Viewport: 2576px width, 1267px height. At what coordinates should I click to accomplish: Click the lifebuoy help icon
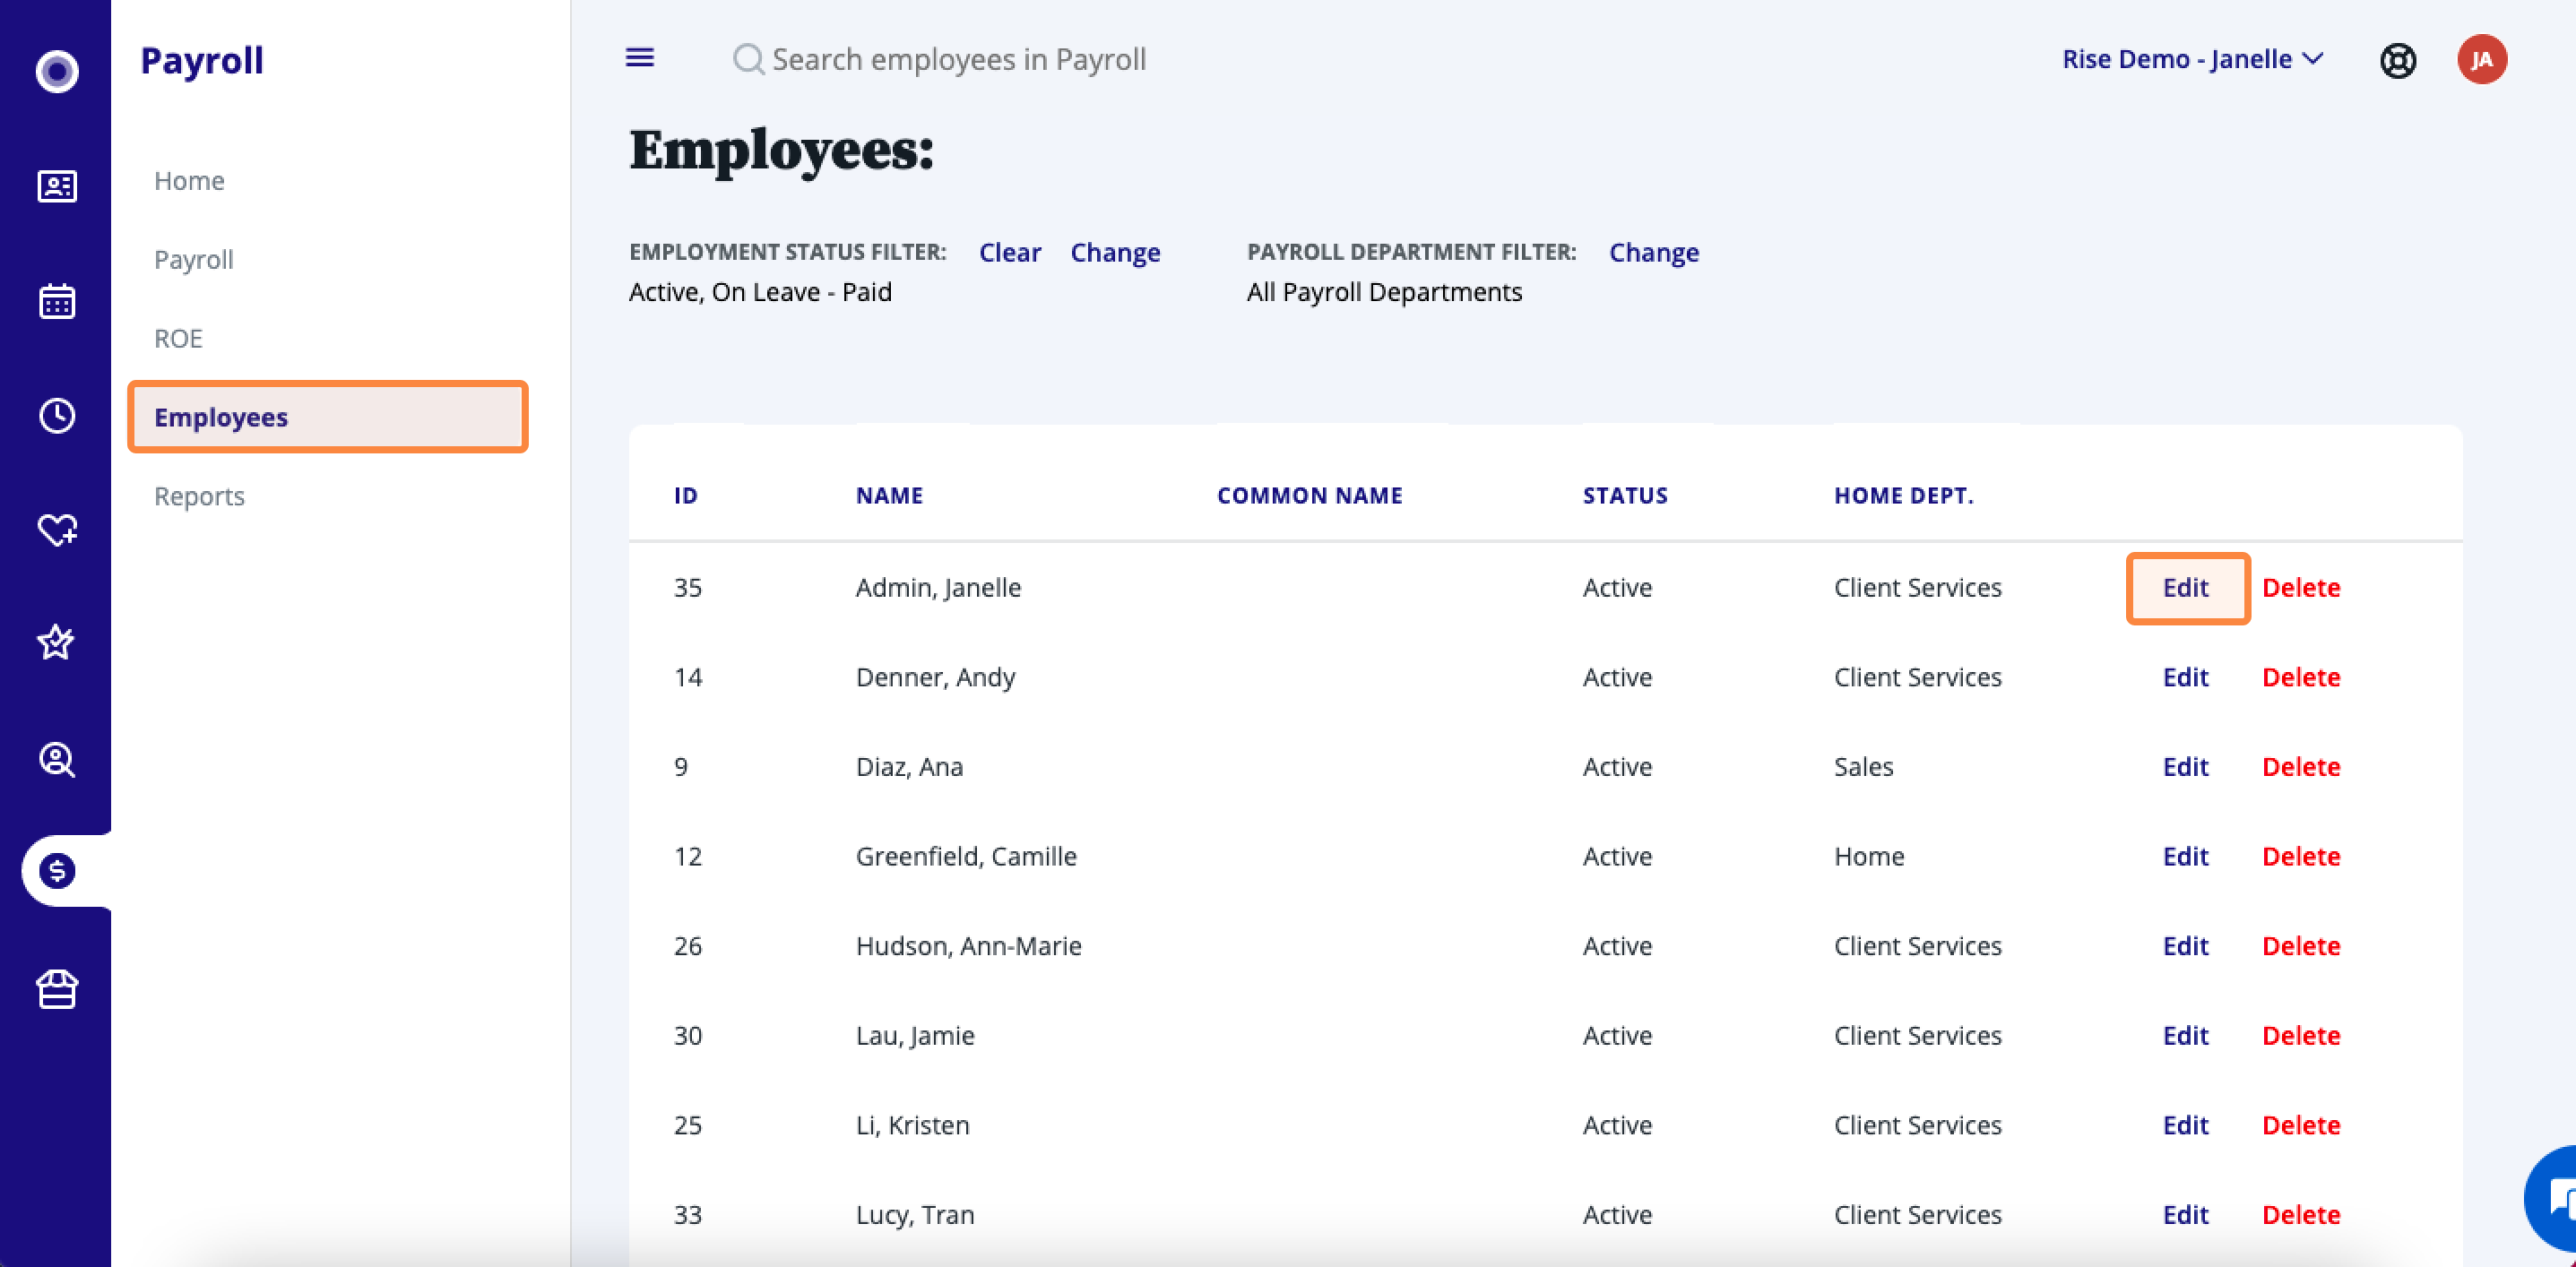coord(2397,61)
